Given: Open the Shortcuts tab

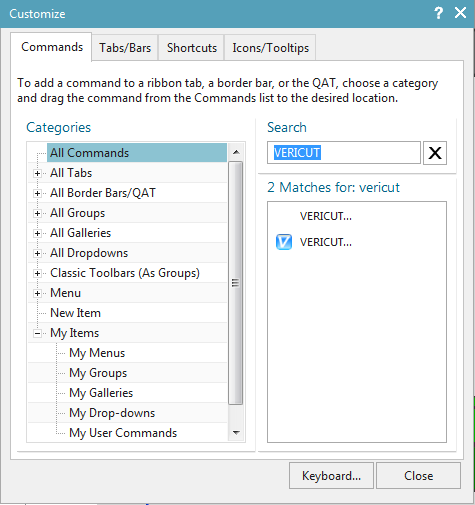Looking at the screenshot, I should tap(192, 48).
